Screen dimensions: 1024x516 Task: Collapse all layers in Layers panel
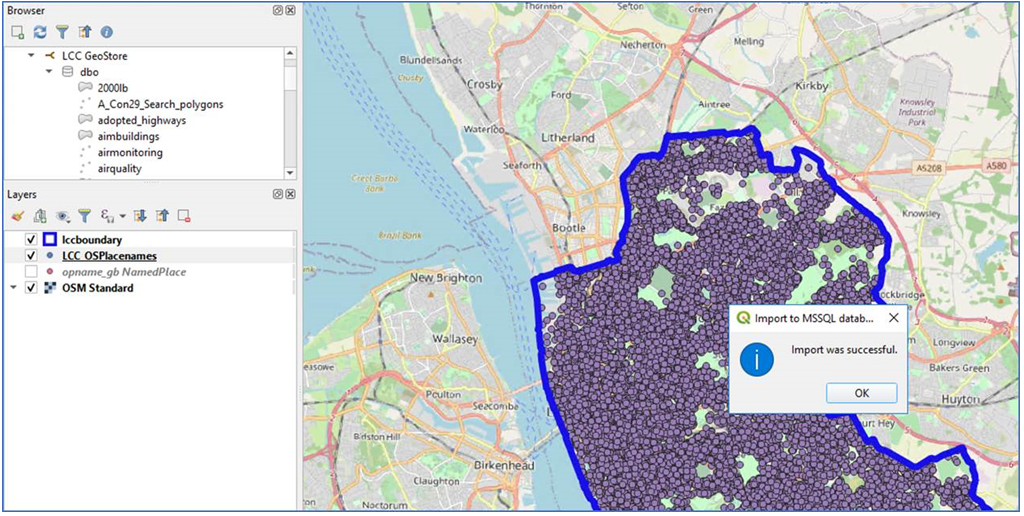click(162, 216)
